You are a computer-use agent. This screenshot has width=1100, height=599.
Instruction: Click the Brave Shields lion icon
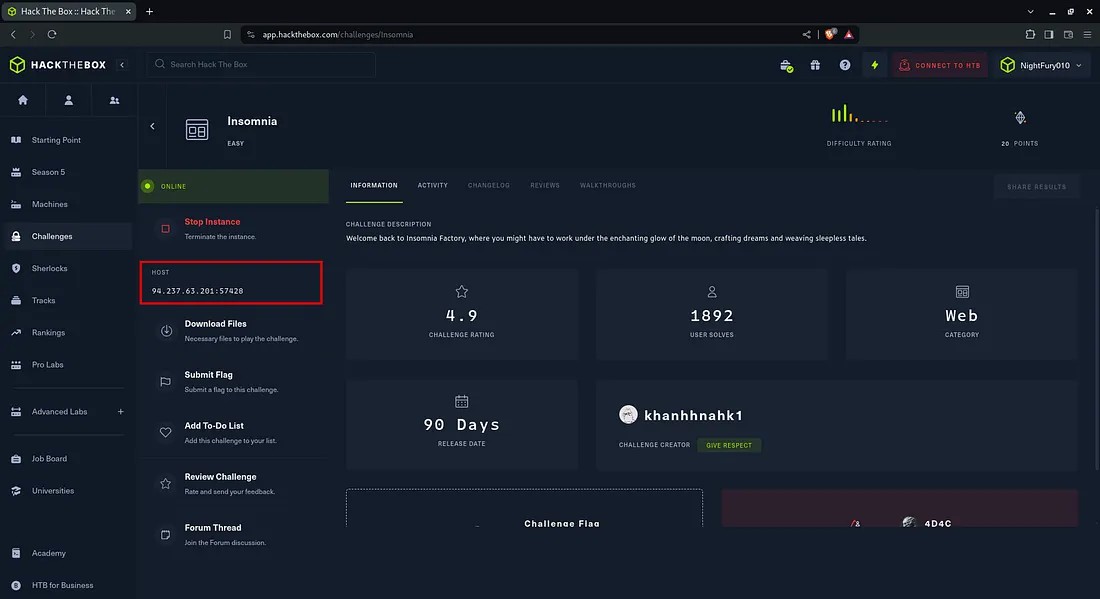pos(830,34)
